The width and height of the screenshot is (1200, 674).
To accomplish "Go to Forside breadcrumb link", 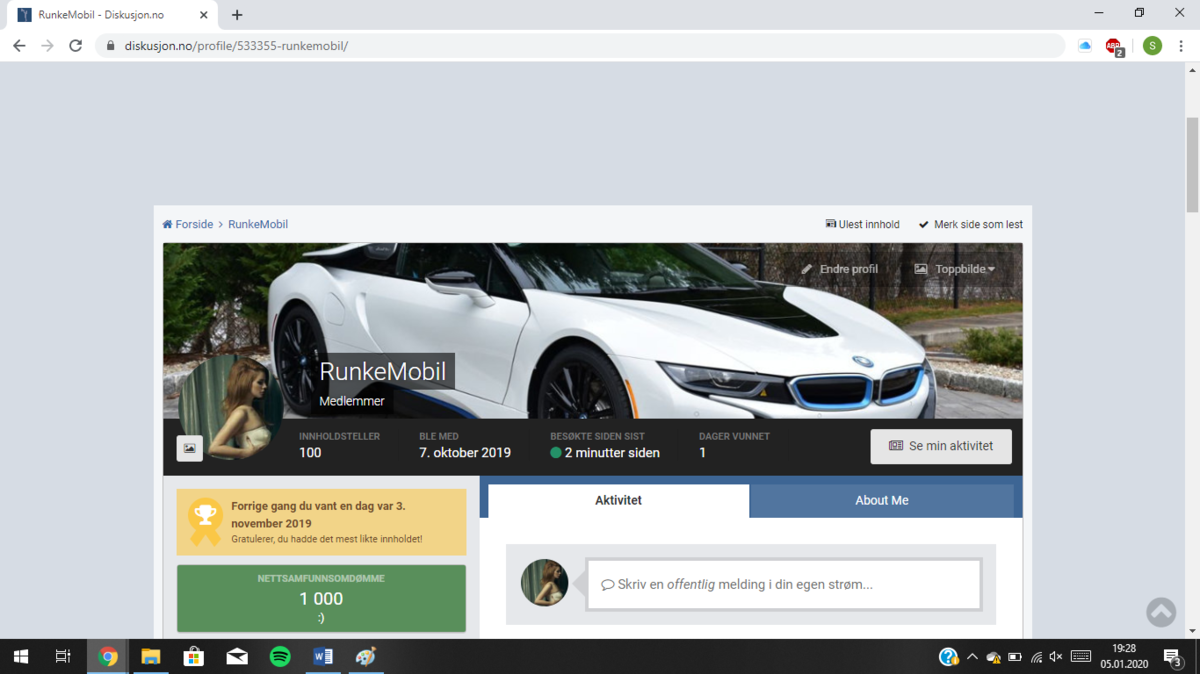I will pos(188,224).
